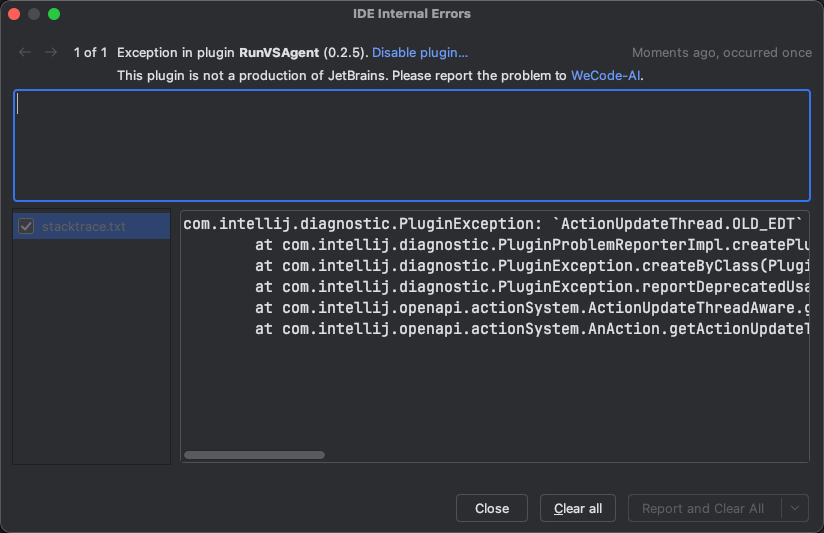Select stacktrace.txt in the attachments list
This screenshot has width=824, height=533.
click(84, 227)
